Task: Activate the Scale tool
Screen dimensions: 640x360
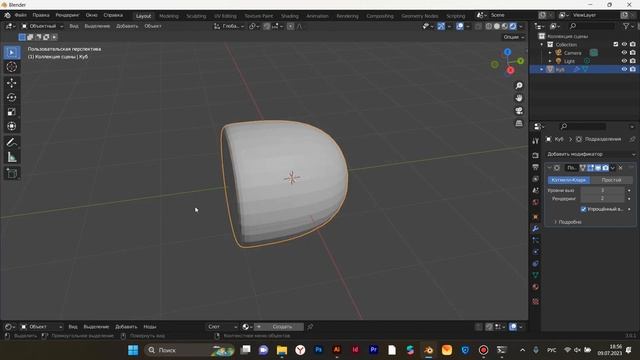Action: point(11,112)
